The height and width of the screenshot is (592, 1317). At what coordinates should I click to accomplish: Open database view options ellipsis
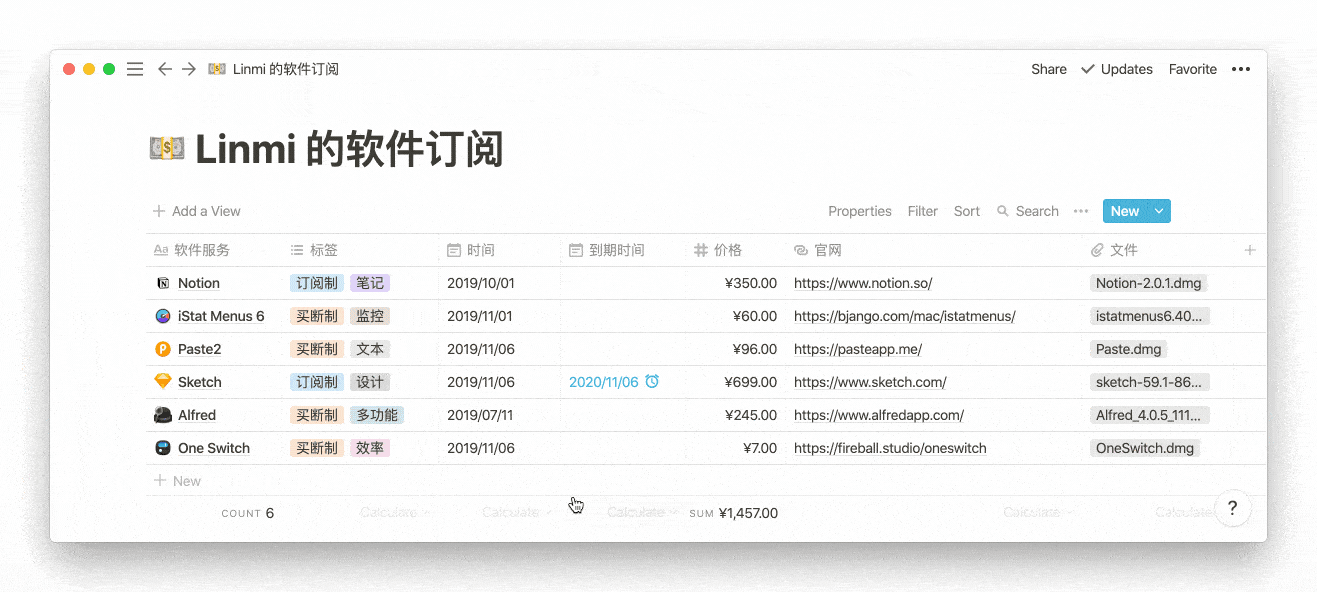coord(1081,211)
